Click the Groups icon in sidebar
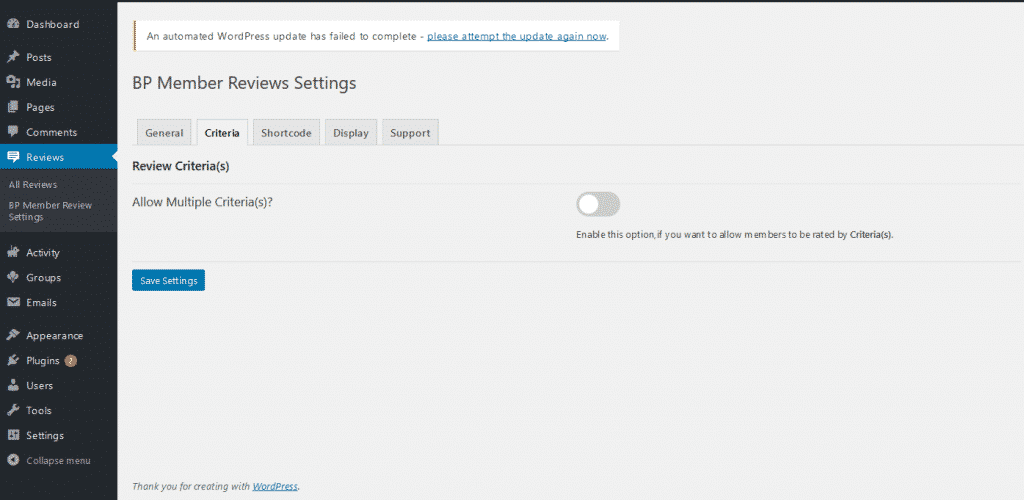 coord(12,277)
